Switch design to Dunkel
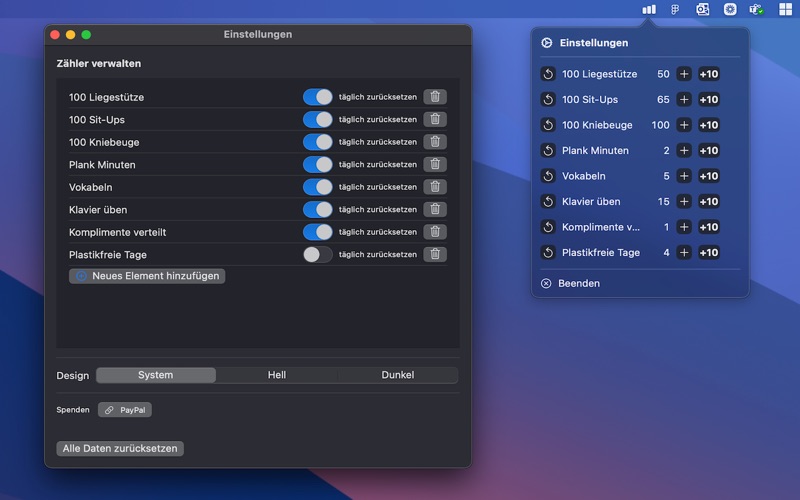The image size is (800, 500). point(397,375)
